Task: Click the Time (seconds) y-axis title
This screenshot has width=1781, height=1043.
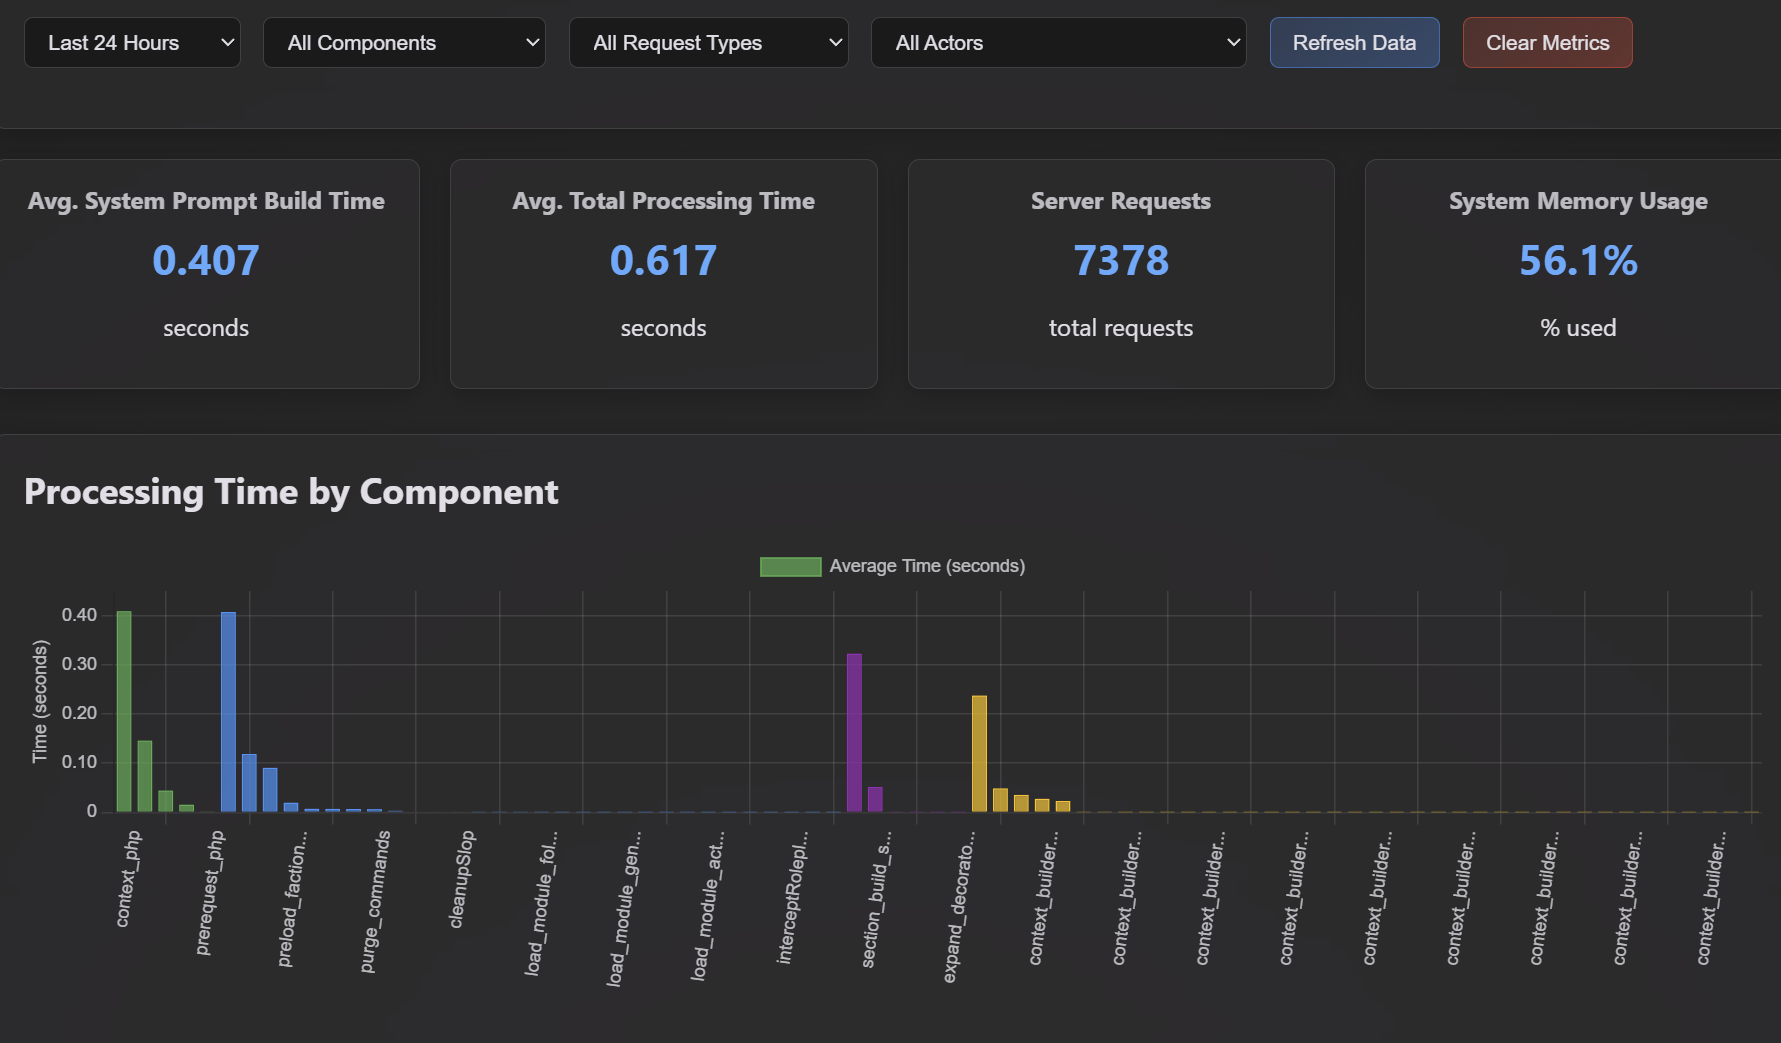Action: click(x=40, y=702)
